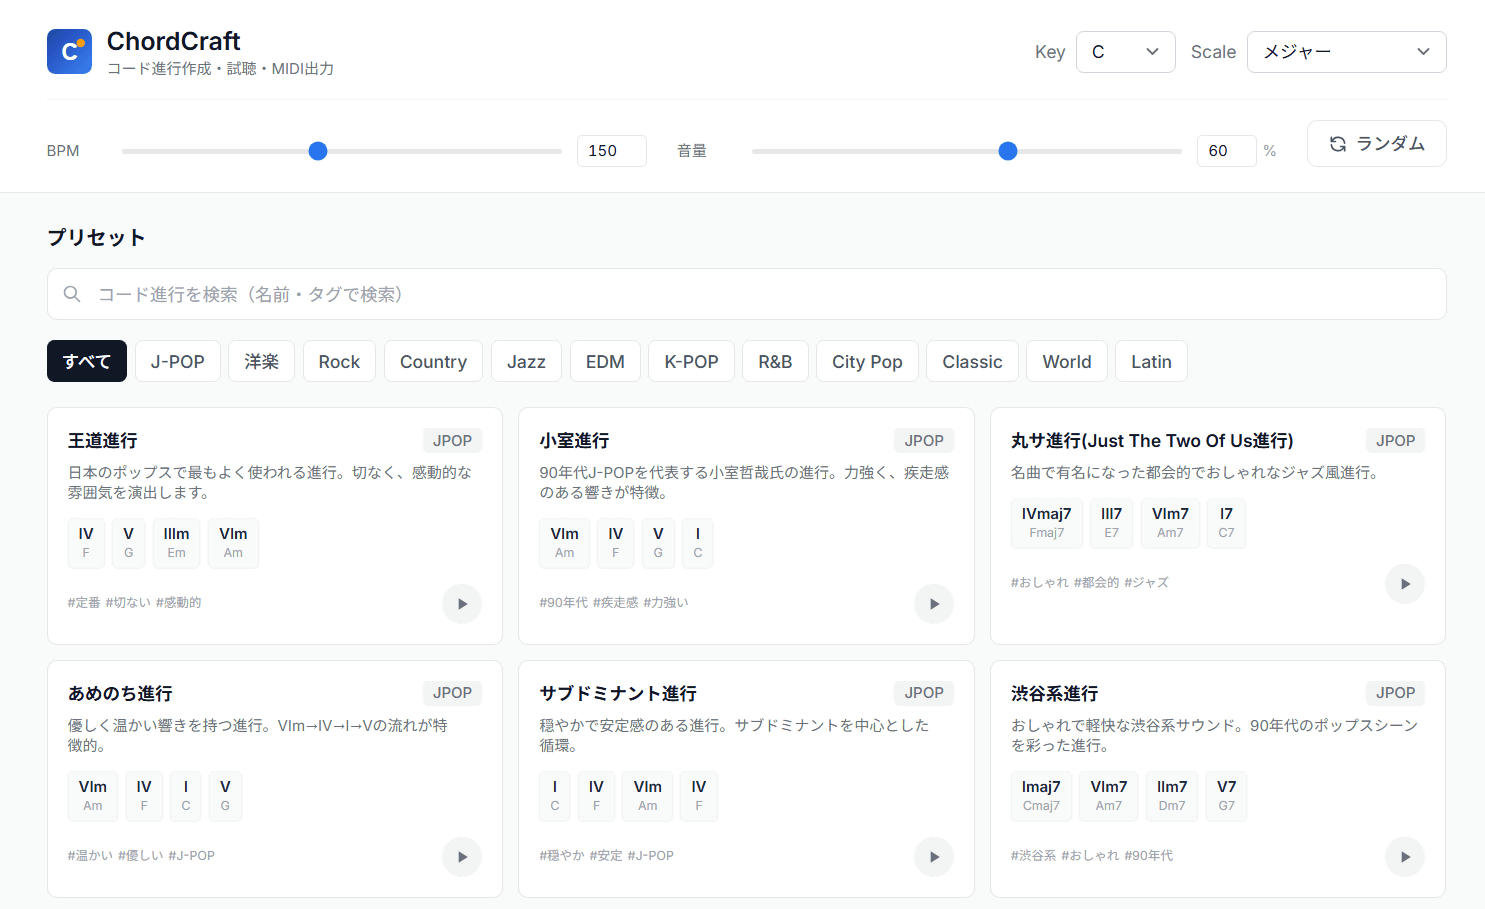Play the 渋谷系進行 preset
The width and height of the screenshot is (1485, 909).
pos(1405,857)
